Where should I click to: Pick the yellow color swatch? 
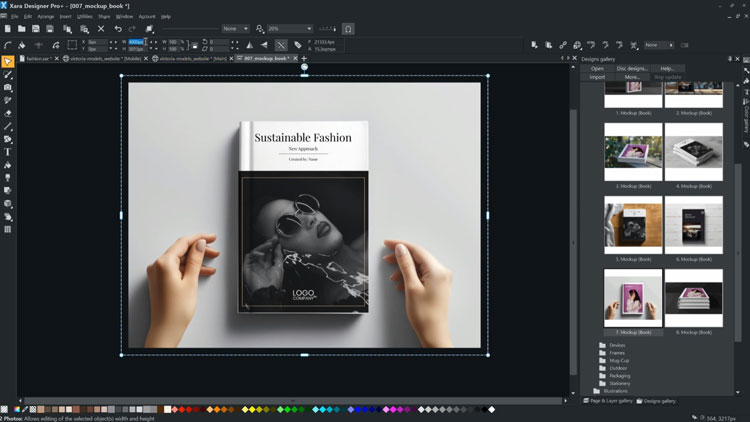click(x=252, y=410)
